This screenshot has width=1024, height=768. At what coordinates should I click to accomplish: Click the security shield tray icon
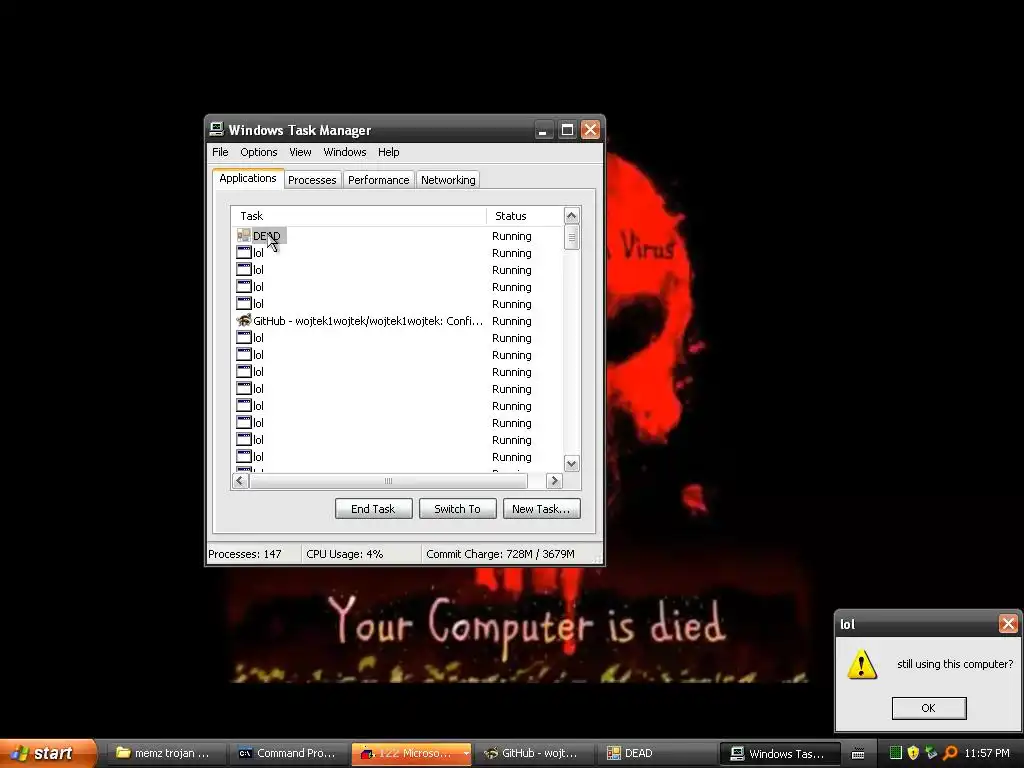coord(913,753)
